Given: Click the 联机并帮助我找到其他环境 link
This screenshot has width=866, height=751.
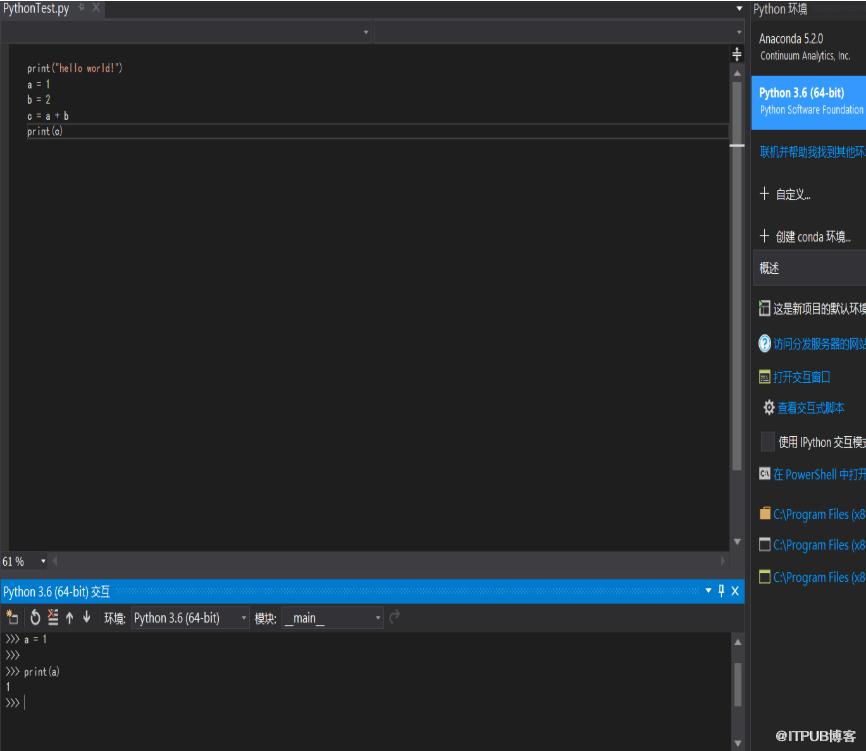Looking at the screenshot, I should 812,152.
